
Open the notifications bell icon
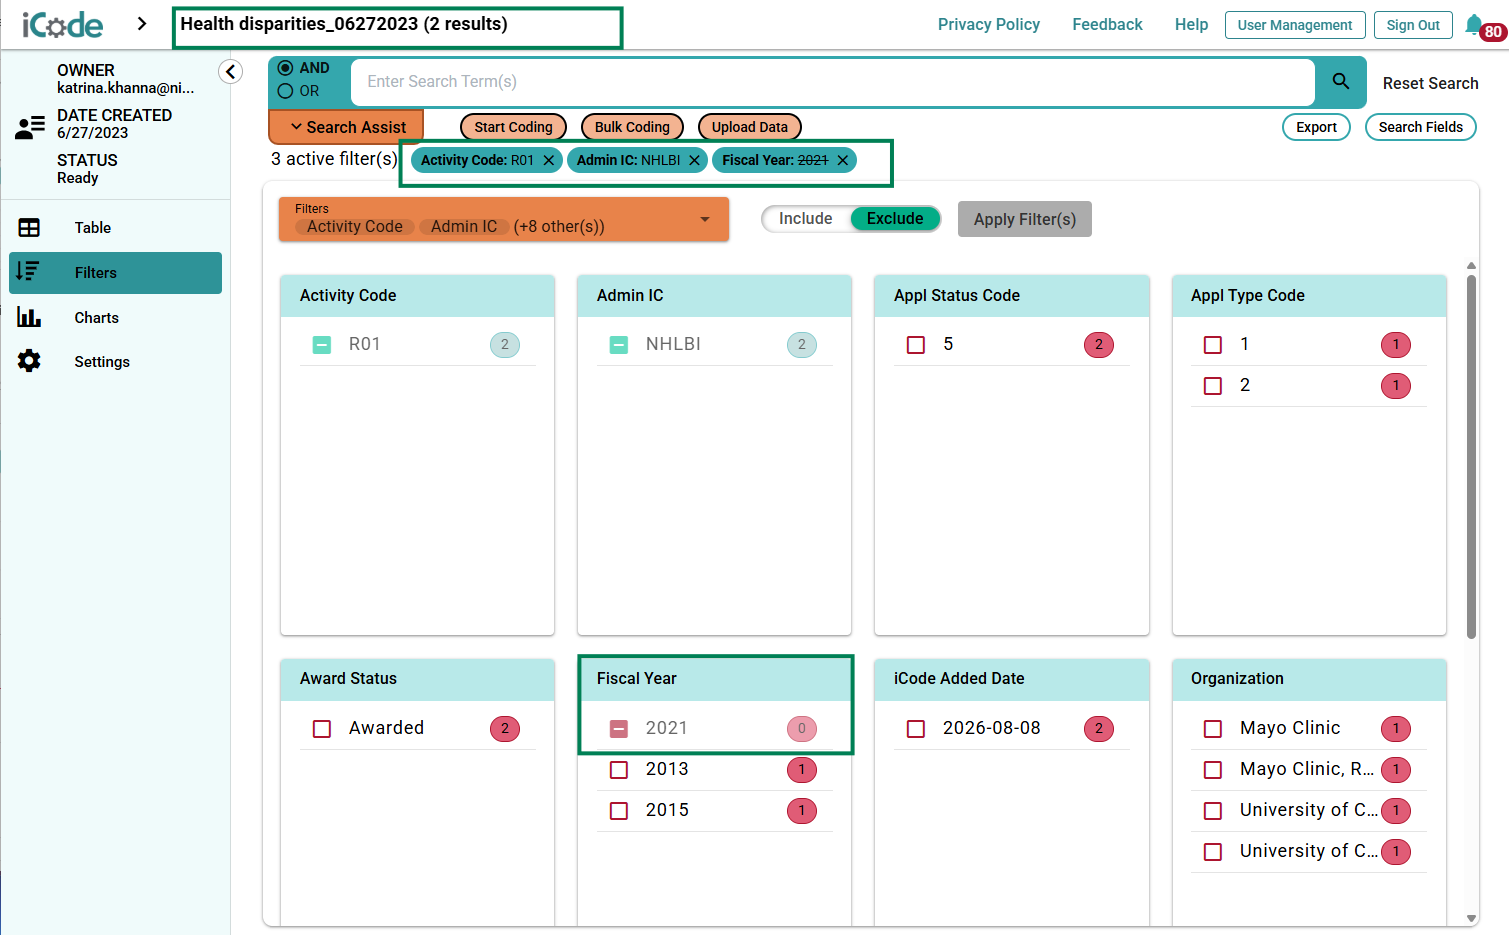(x=1474, y=24)
